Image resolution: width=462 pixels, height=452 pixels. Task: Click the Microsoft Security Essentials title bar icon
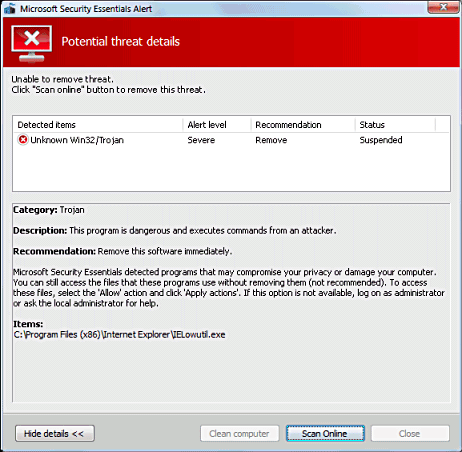coord(10,9)
